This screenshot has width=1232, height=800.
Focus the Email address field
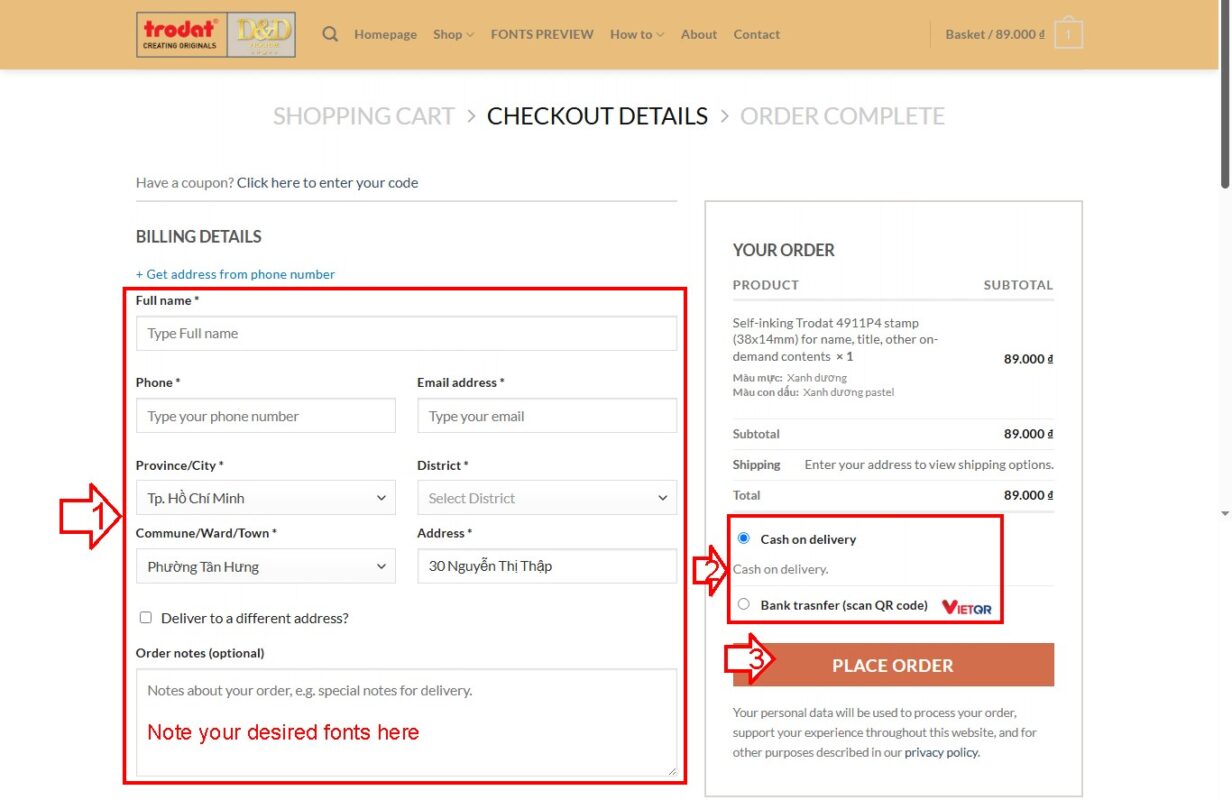tap(546, 416)
